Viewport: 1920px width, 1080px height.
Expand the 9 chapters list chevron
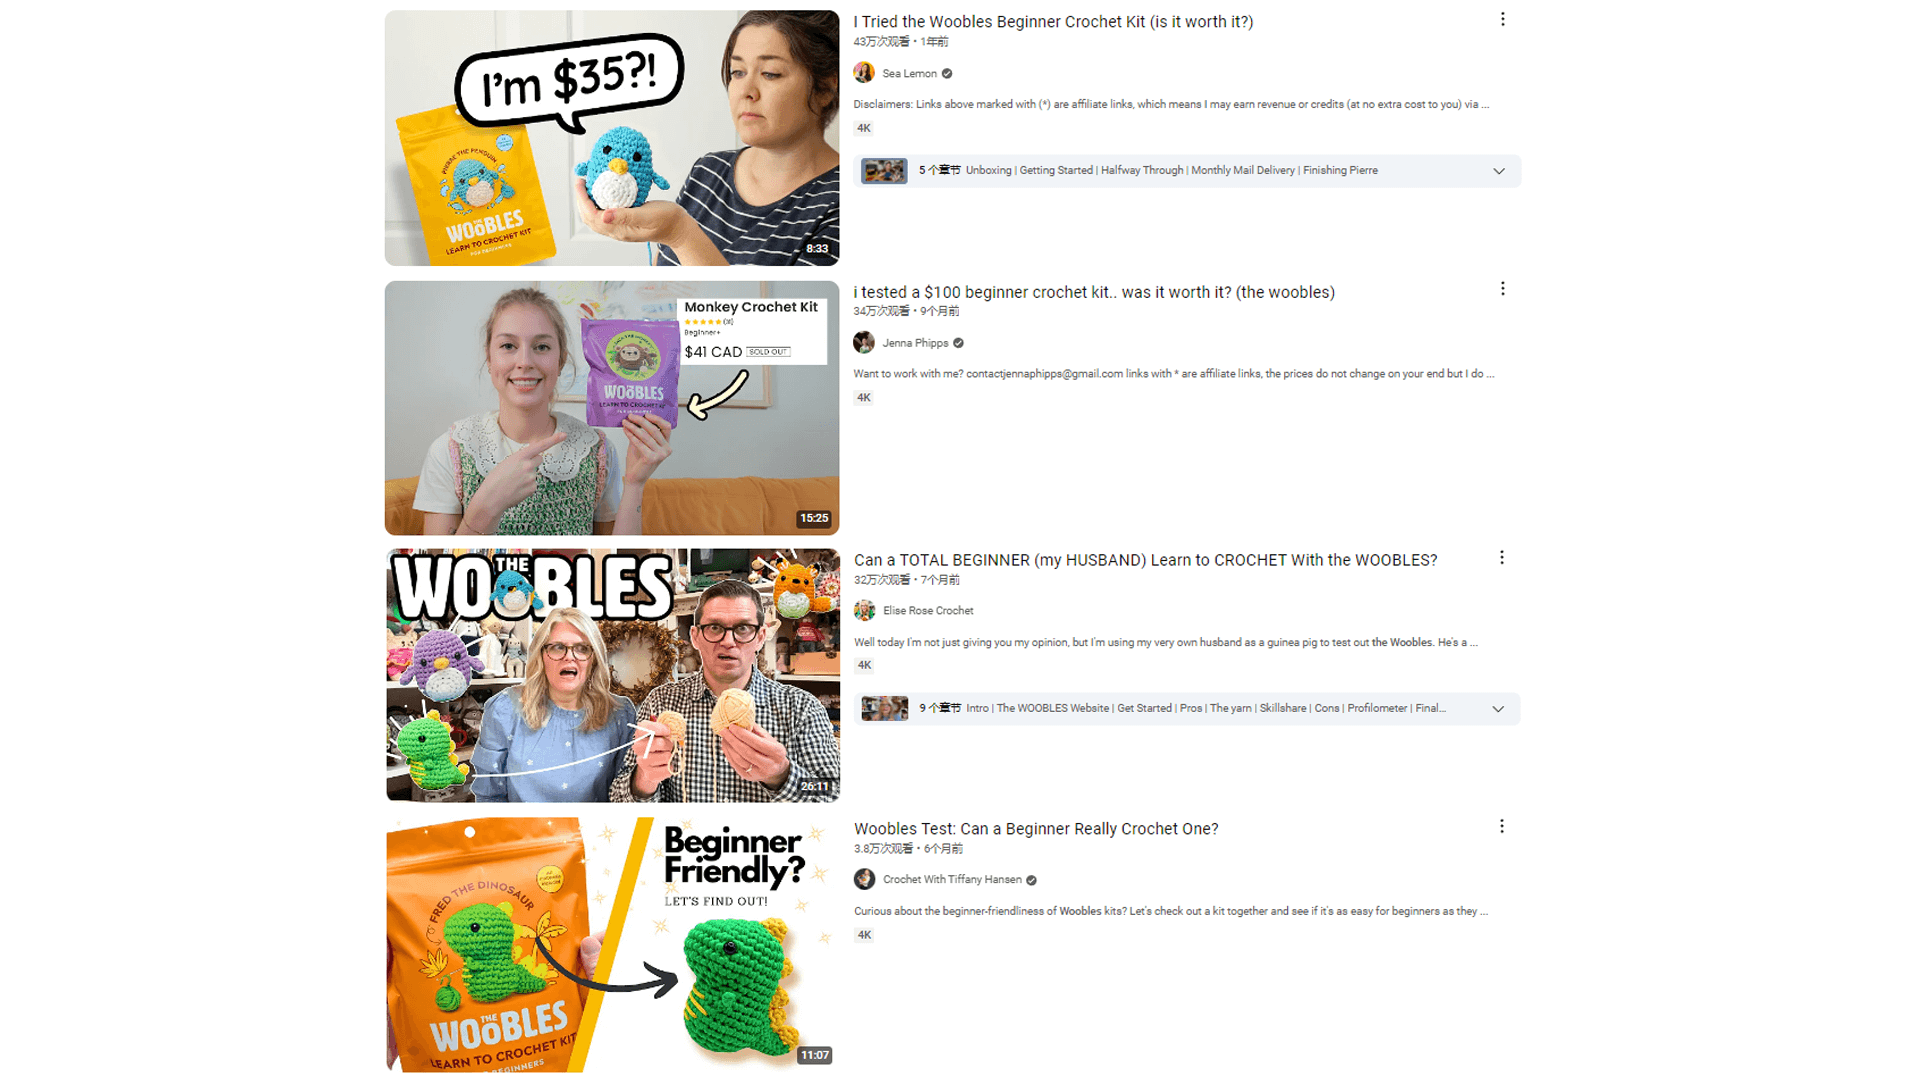pyautogui.click(x=1498, y=709)
